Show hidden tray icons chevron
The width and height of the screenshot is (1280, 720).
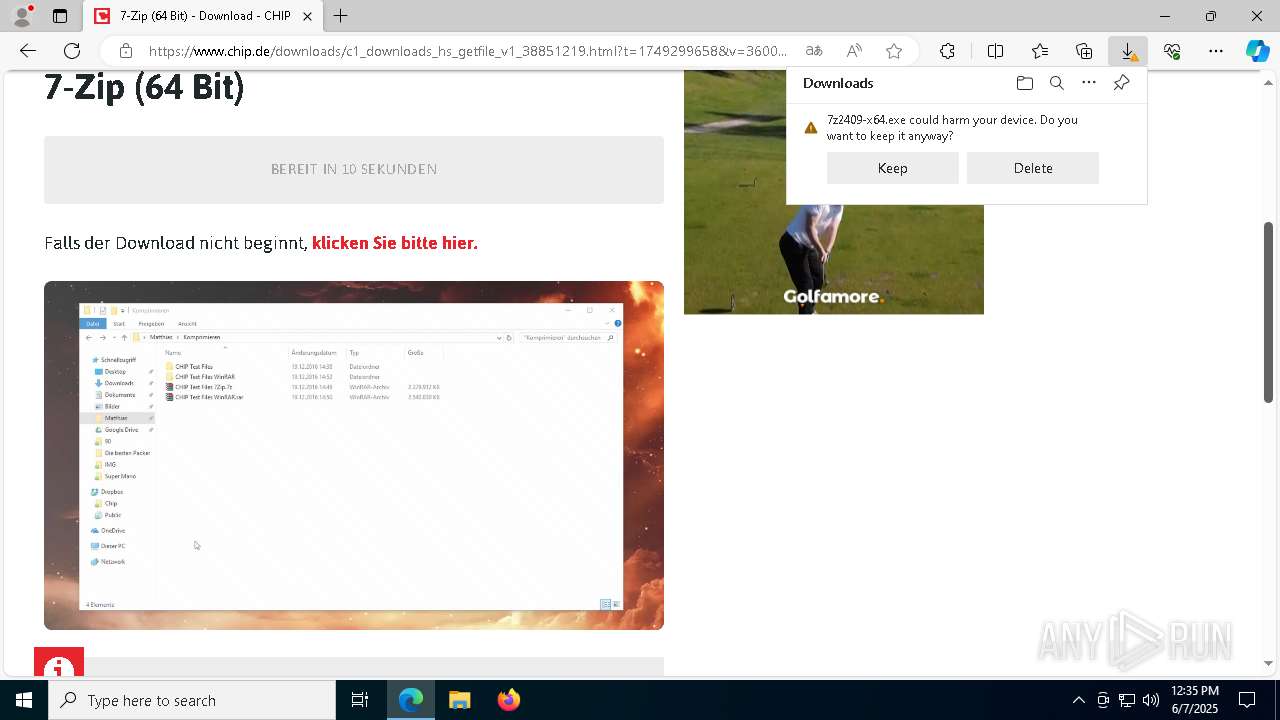pyautogui.click(x=1078, y=700)
